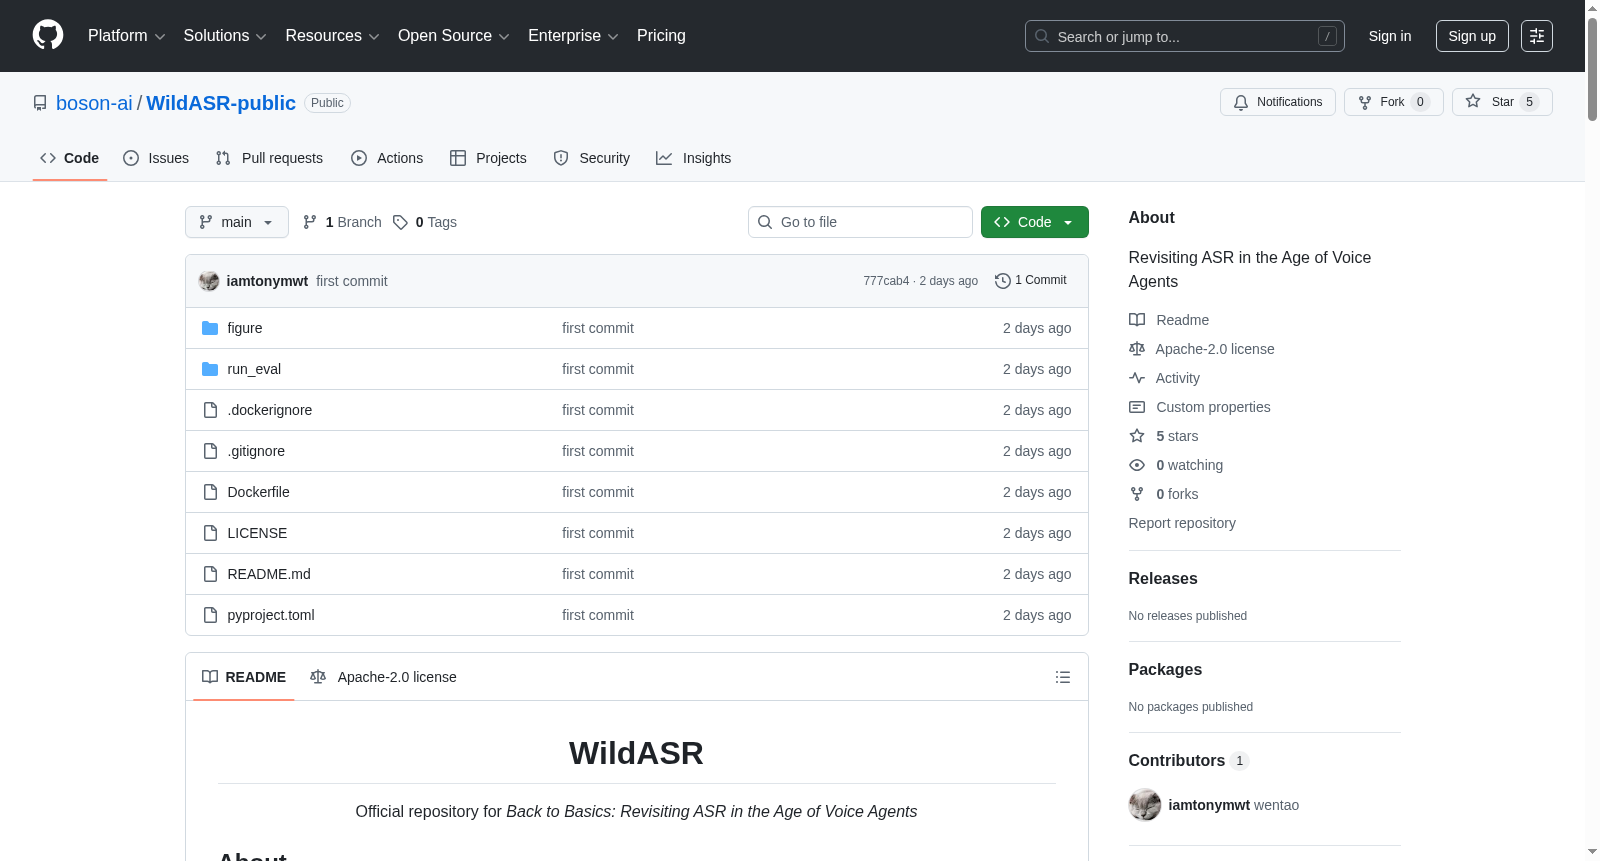Click the contributor avatar for iamtonymwt
Image resolution: width=1600 pixels, height=861 pixels.
[x=1145, y=805]
